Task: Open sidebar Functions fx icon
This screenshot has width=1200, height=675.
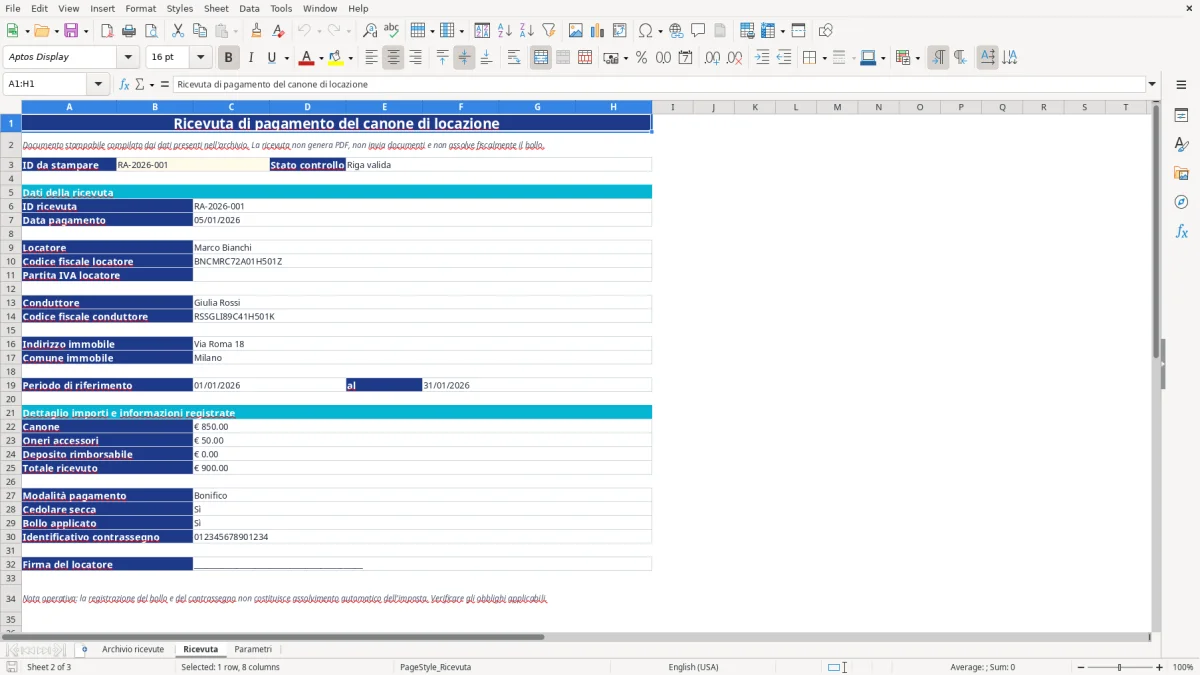Action: (1181, 231)
